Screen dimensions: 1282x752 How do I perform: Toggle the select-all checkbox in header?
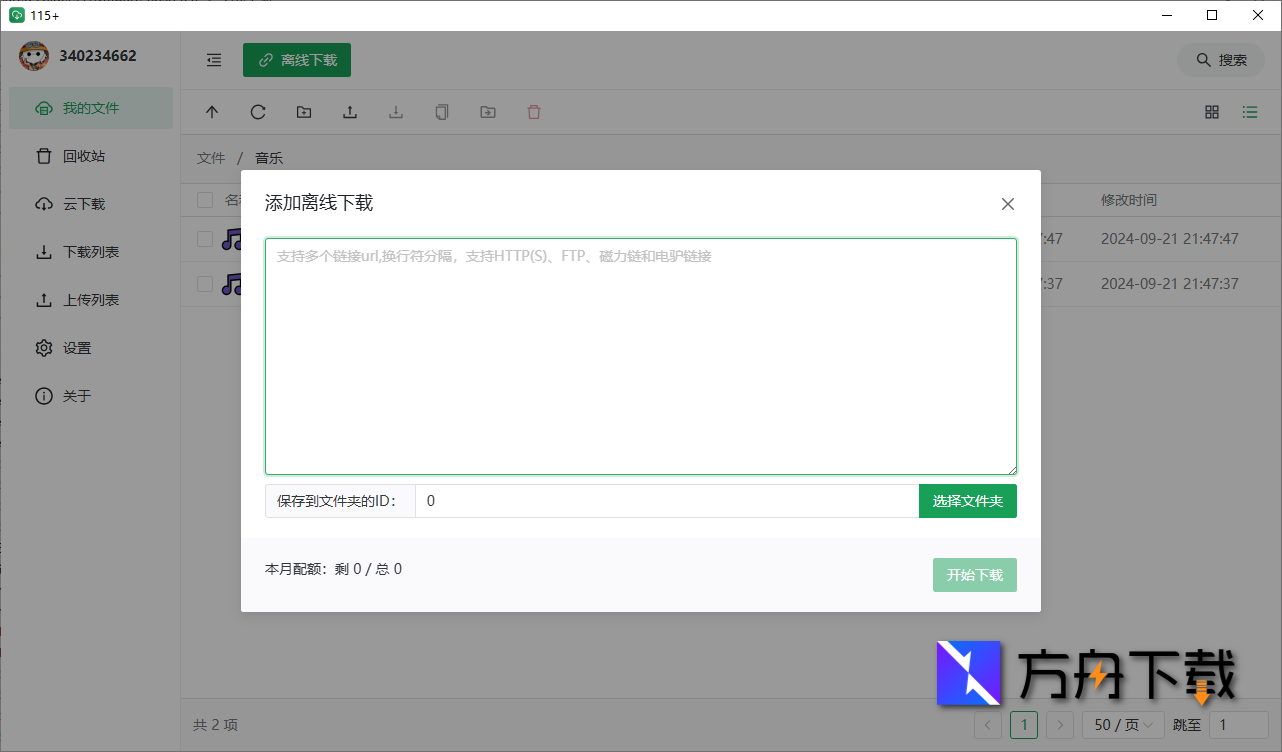point(205,200)
